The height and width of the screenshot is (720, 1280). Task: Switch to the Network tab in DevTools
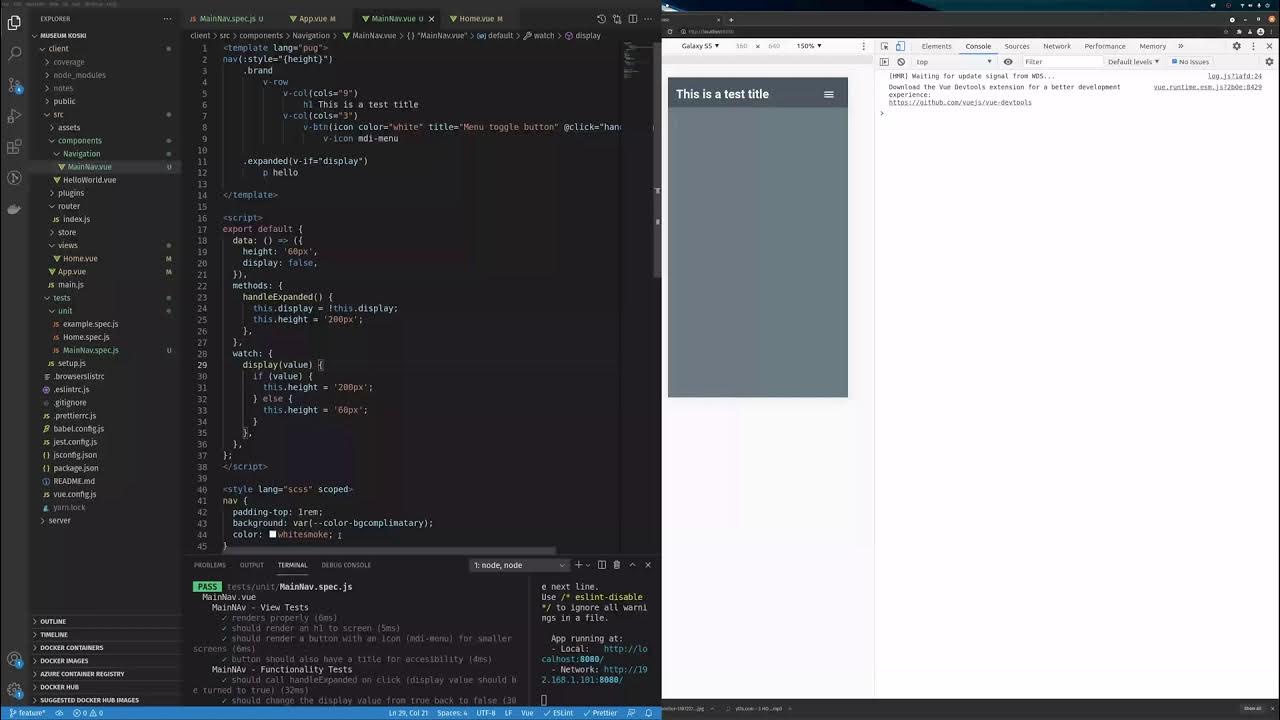coord(1057,46)
